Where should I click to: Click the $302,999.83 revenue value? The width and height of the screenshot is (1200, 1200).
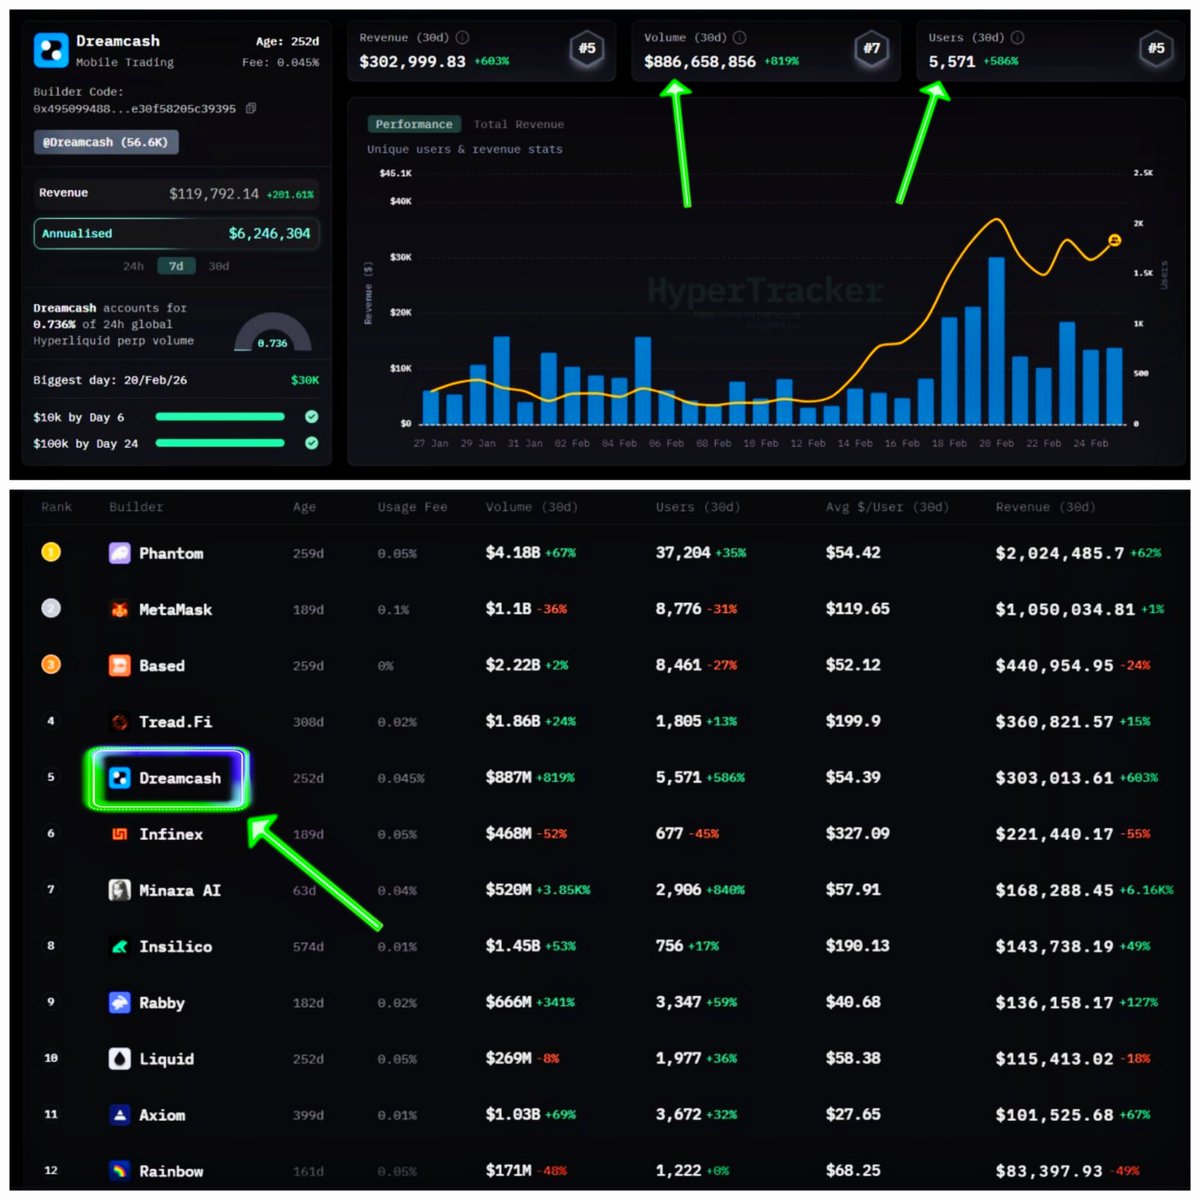[x=412, y=61]
